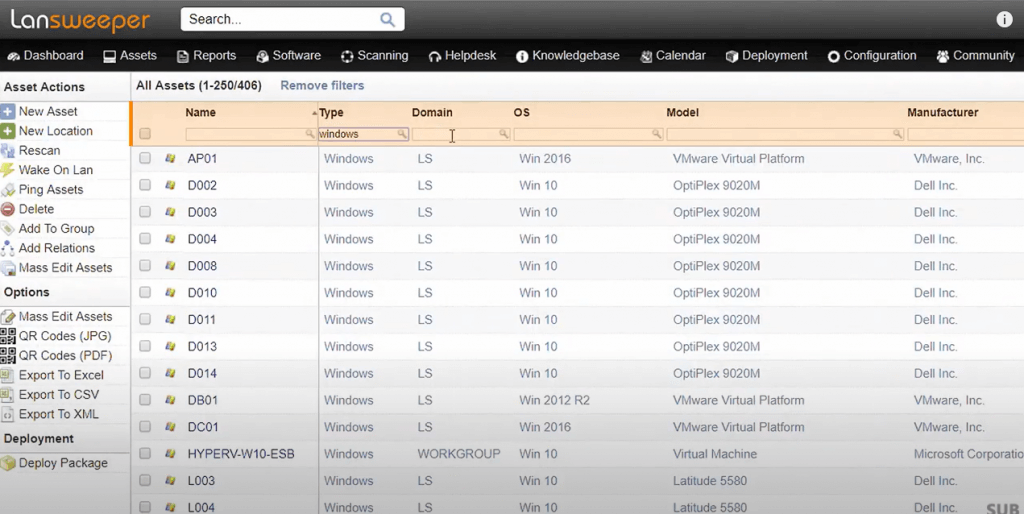
Task: Click the Remove filters link
Action: (x=322, y=86)
